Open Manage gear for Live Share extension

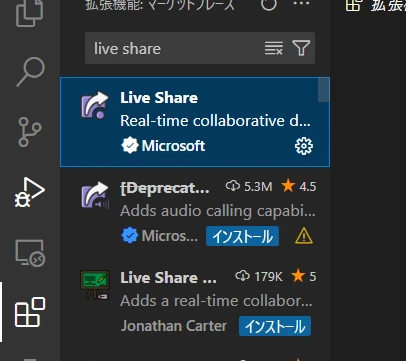(304, 146)
